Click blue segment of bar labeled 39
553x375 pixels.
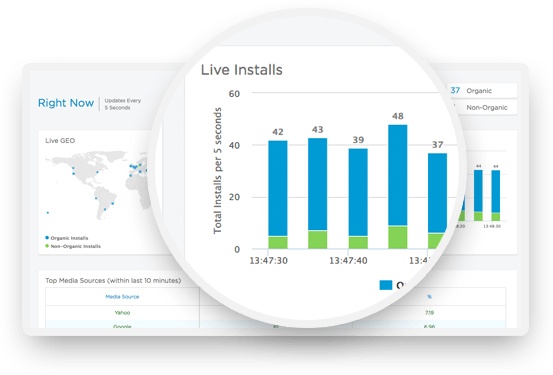(358, 192)
